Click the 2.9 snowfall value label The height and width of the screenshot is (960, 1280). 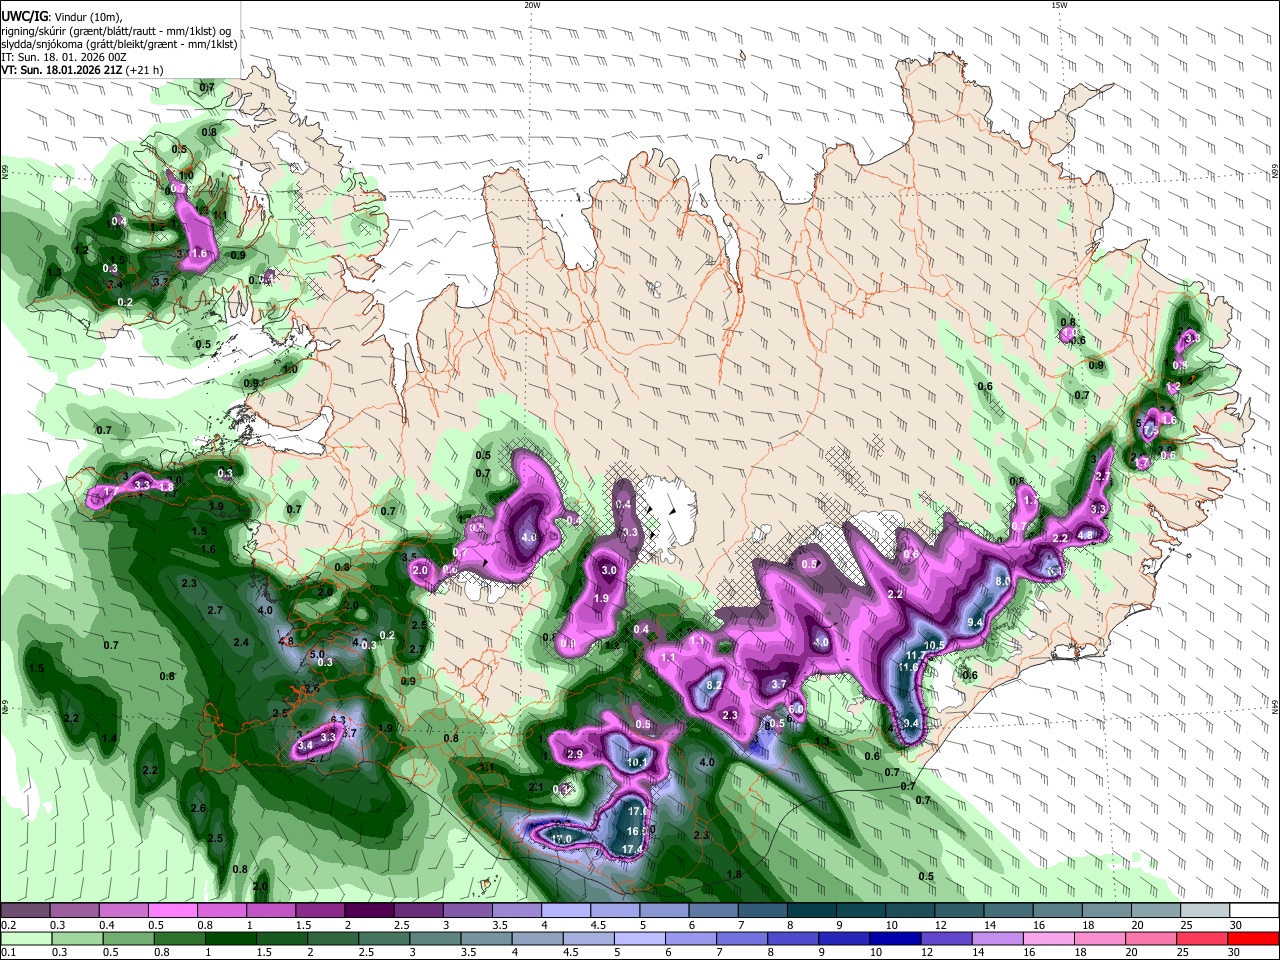(574, 754)
